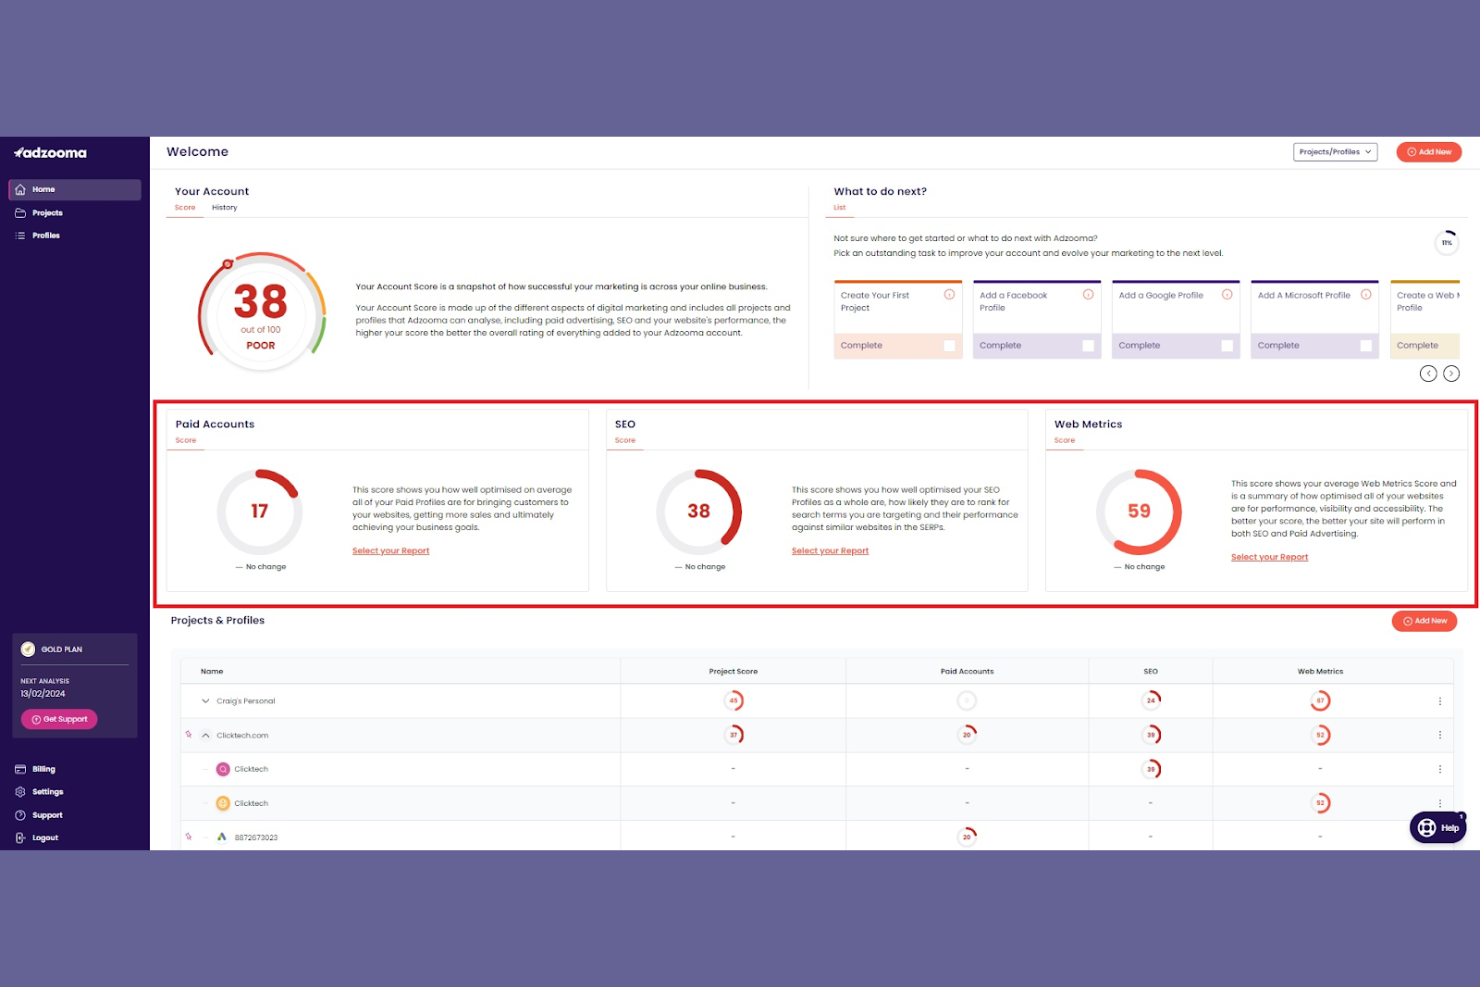Select the Score tab in Paid Accounts
1480x987 pixels.
tap(185, 439)
